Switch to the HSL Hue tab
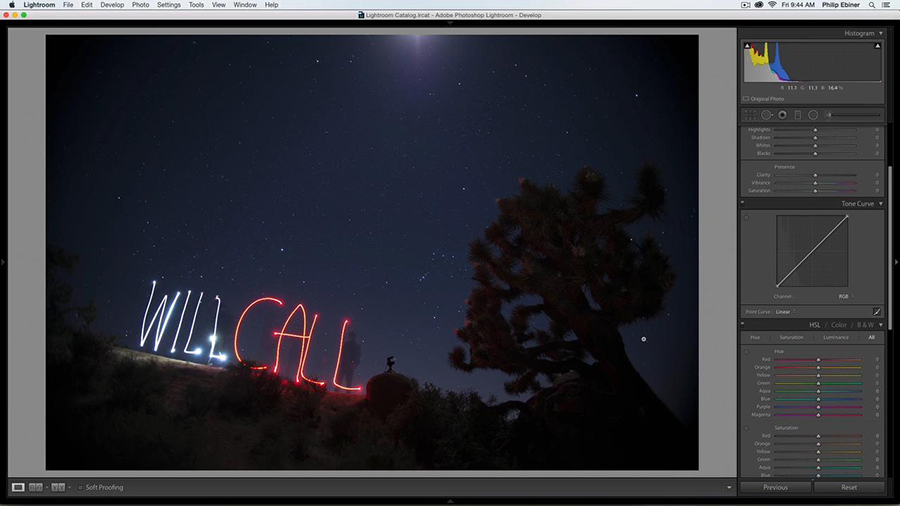Viewport: 900px width, 506px height. (x=755, y=337)
